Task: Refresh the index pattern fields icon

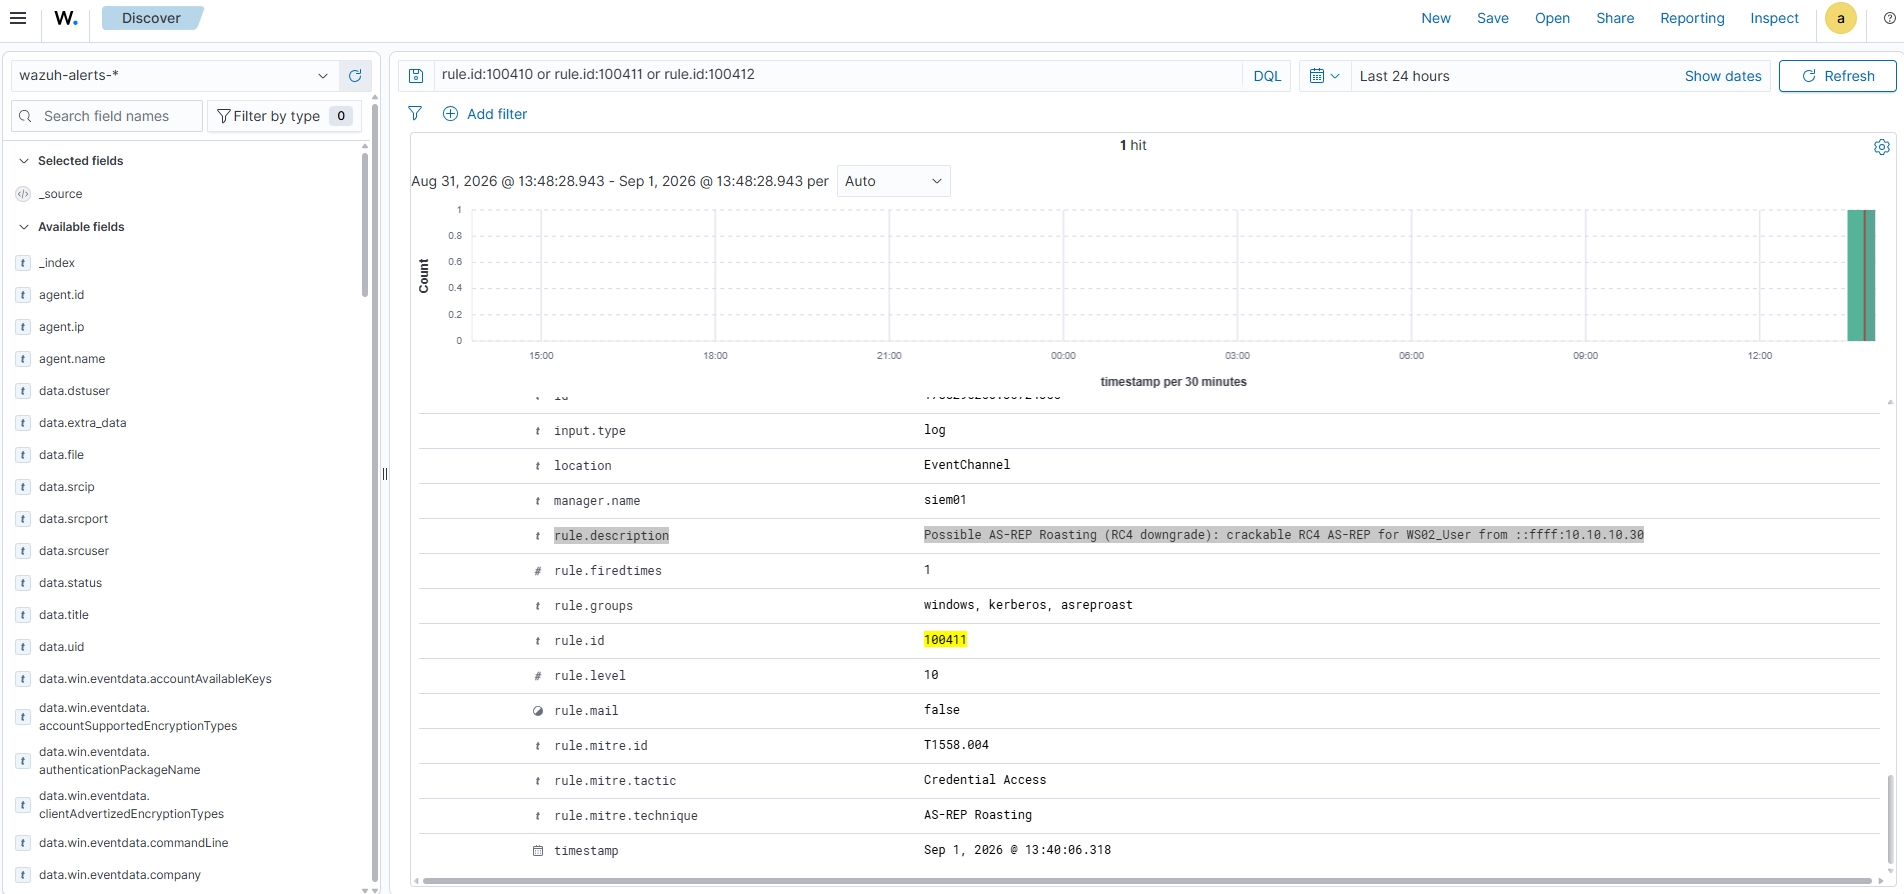Action: 355,76
